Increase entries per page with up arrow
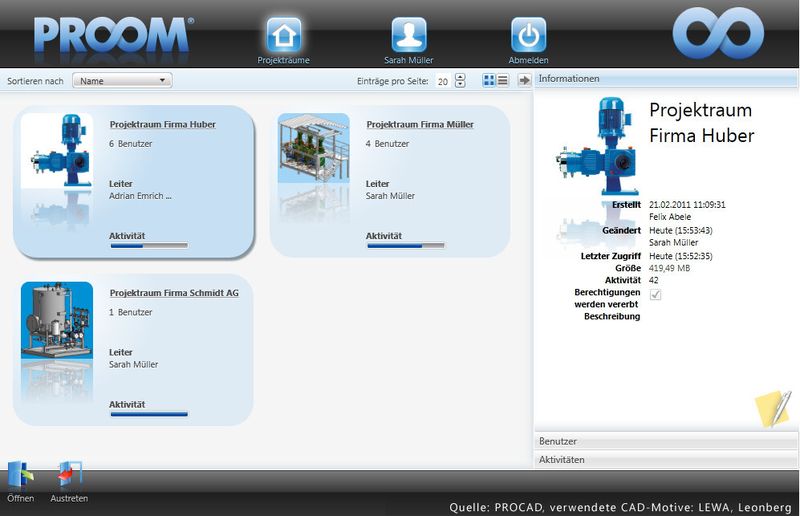Image resolution: width=800 pixels, height=516 pixels. tap(460, 77)
